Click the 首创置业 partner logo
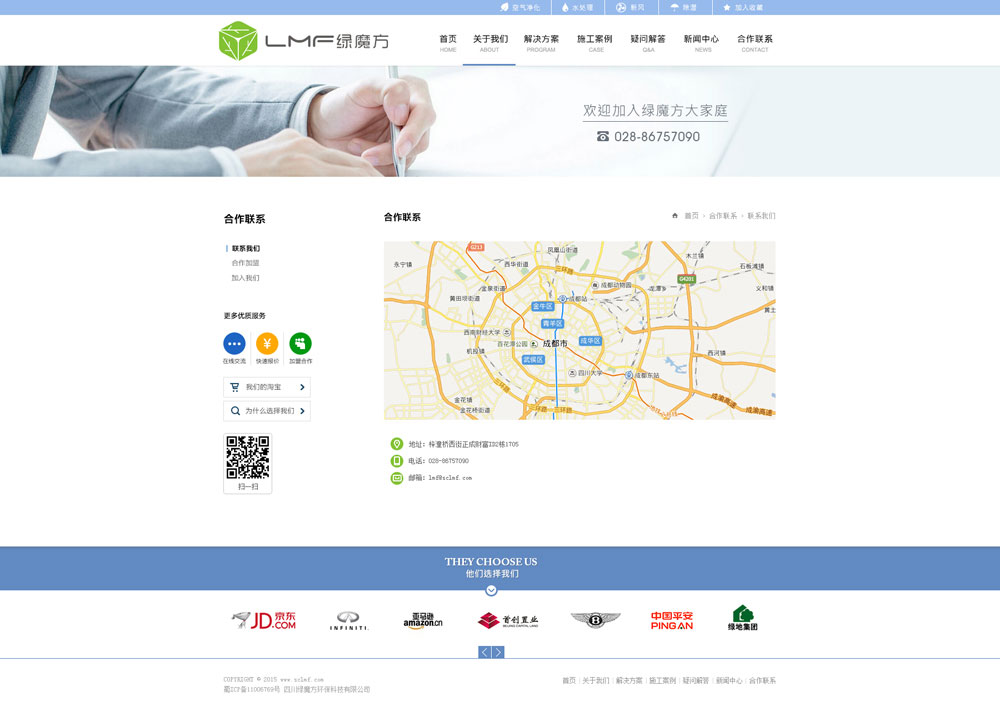Viewport: 1000px width, 711px height. click(508, 620)
